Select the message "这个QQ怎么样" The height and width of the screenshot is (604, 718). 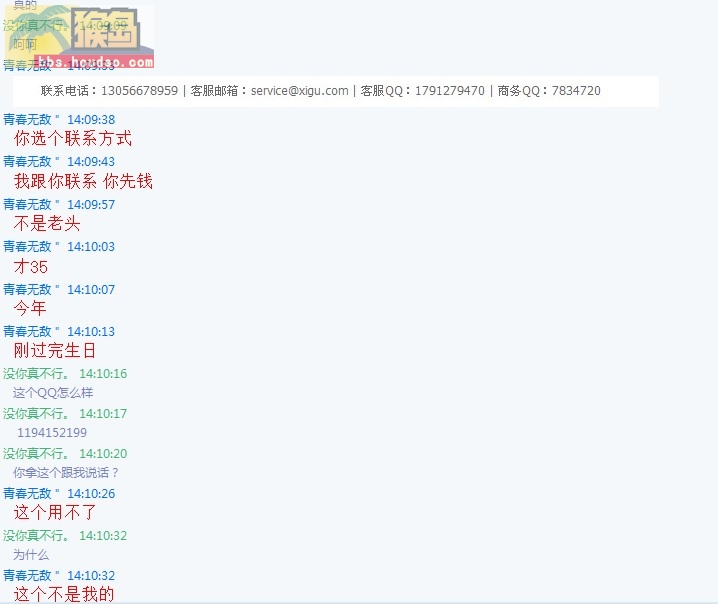pyautogui.click(x=53, y=392)
